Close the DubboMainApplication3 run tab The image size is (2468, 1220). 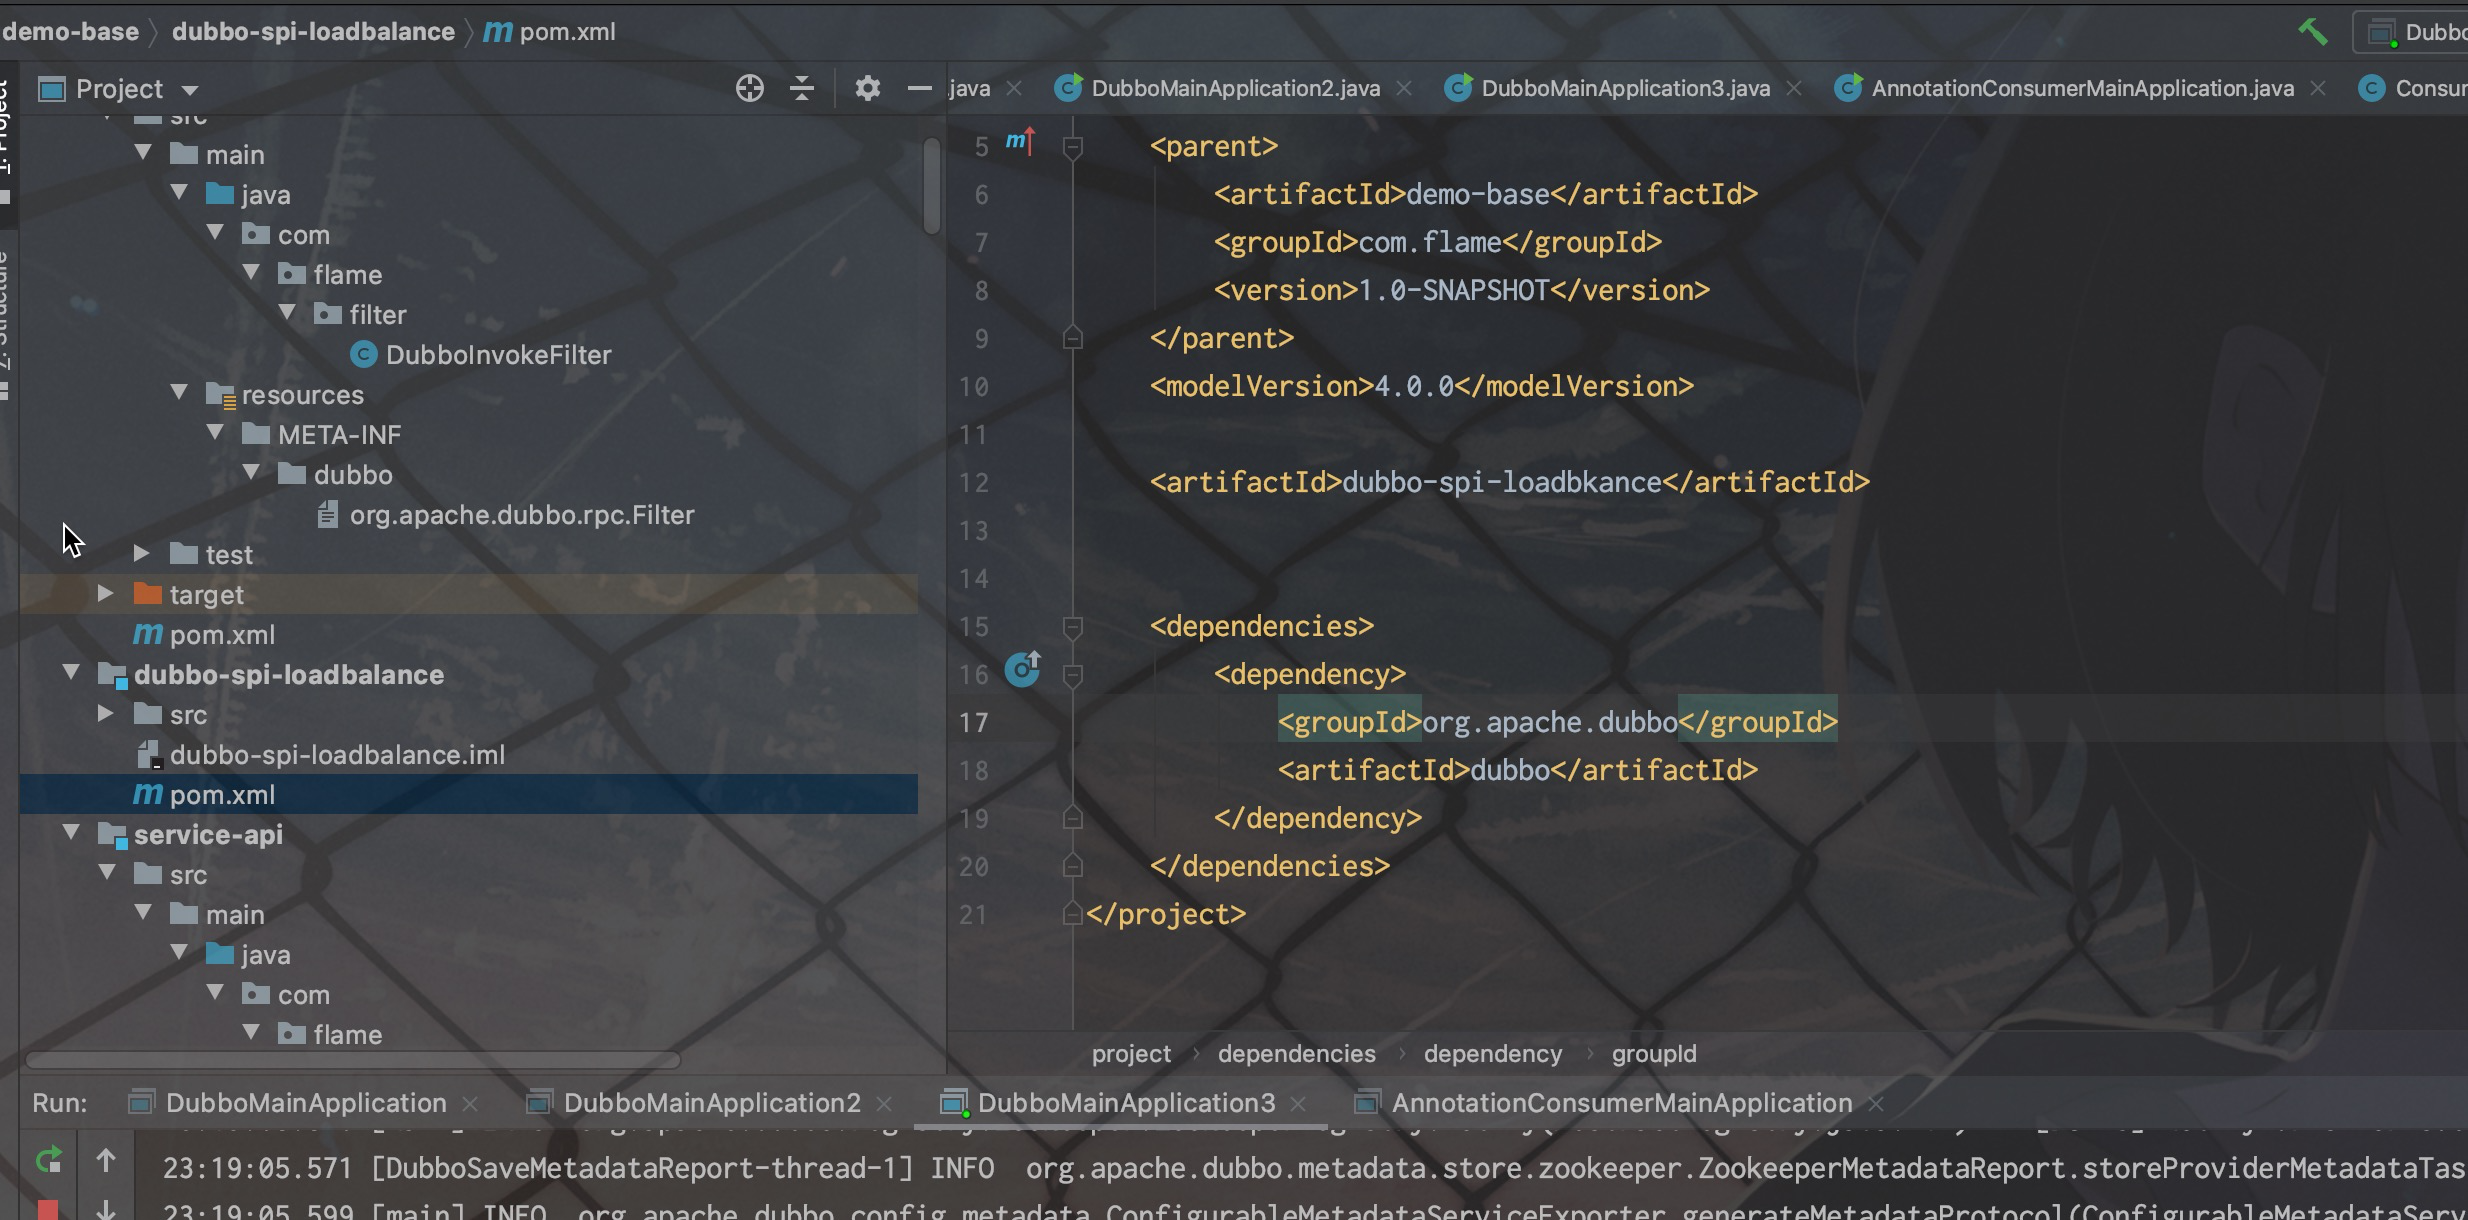coord(1298,1103)
